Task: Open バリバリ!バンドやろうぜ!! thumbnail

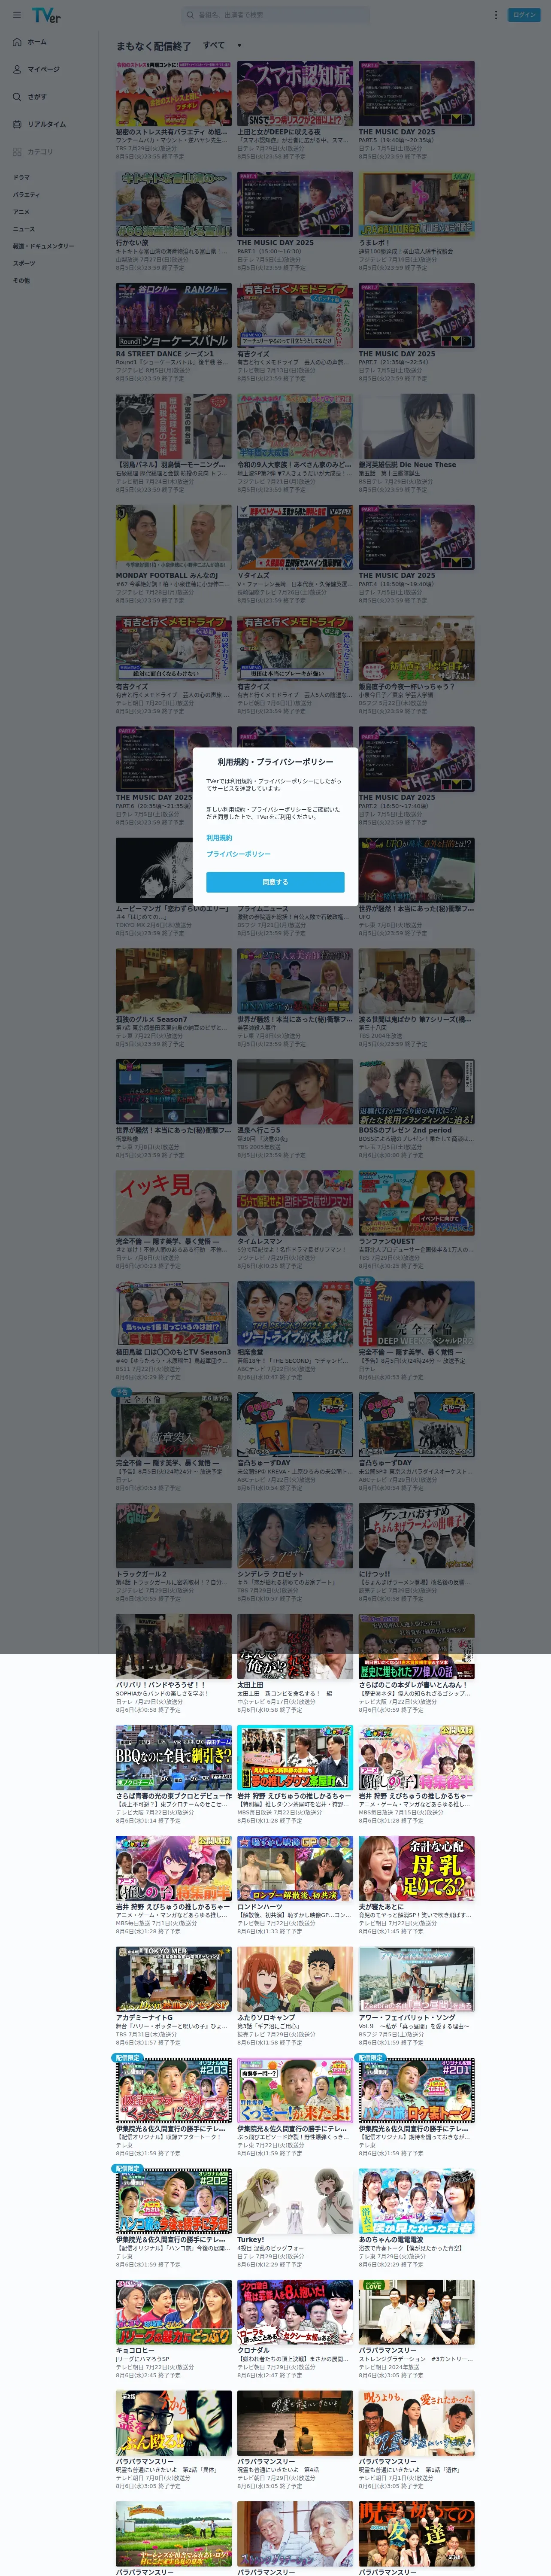Action: pyautogui.click(x=173, y=1647)
